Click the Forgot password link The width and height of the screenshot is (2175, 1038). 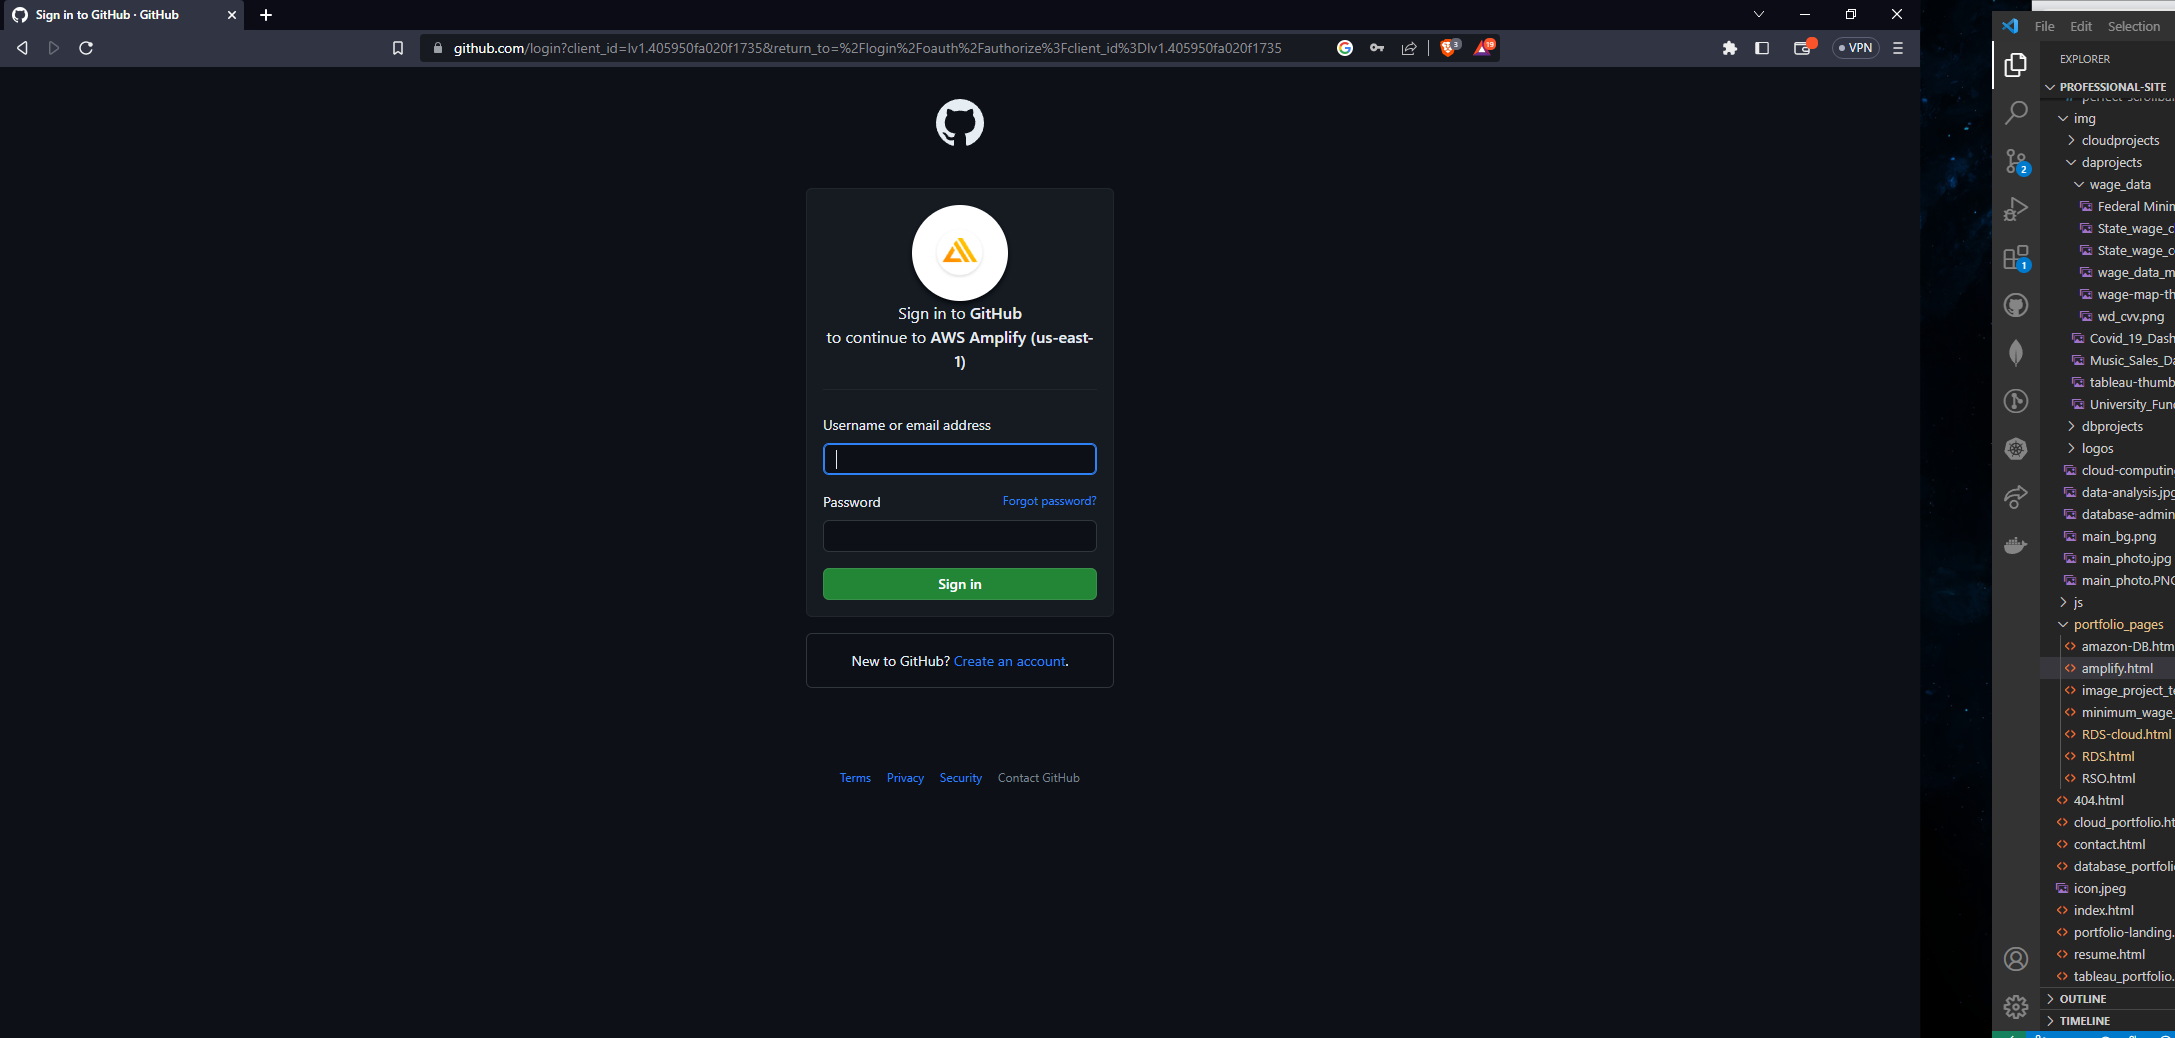click(1049, 501)
